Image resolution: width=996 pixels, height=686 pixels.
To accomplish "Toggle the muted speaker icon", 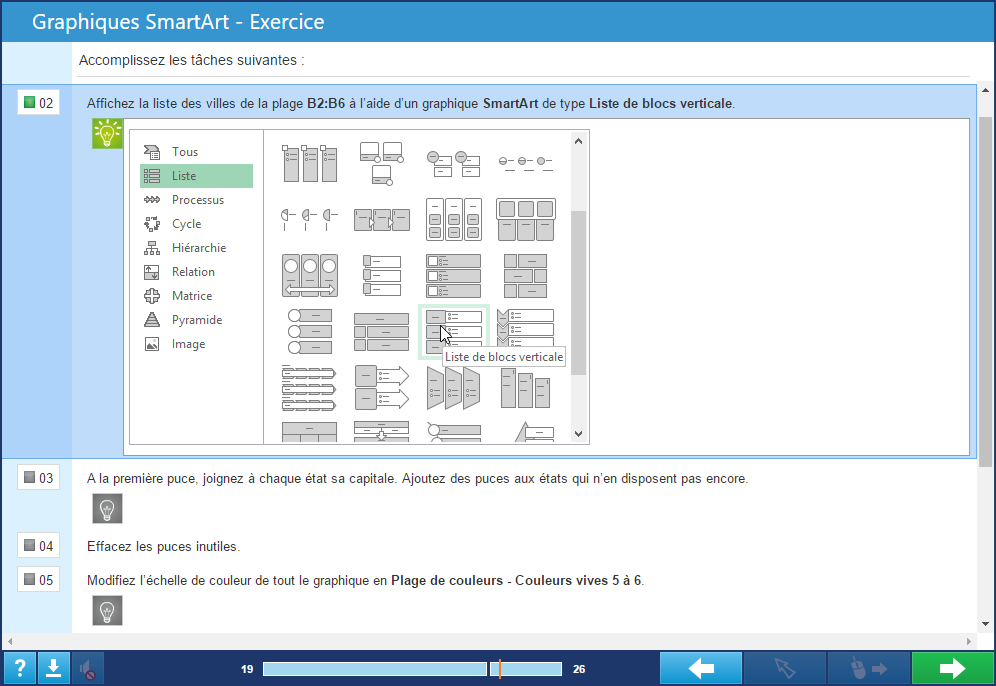I will [87, 668].
